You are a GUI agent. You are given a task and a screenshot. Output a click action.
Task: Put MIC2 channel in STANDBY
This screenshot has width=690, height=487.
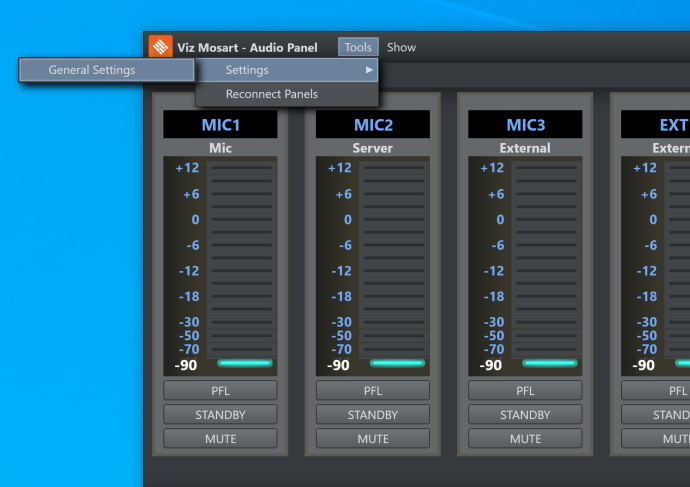tap(373, 415)
